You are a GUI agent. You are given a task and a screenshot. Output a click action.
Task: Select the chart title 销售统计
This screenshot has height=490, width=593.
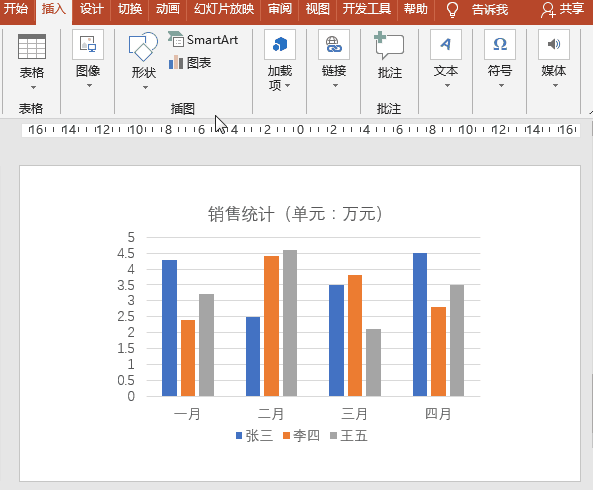[x=295, y=214]
